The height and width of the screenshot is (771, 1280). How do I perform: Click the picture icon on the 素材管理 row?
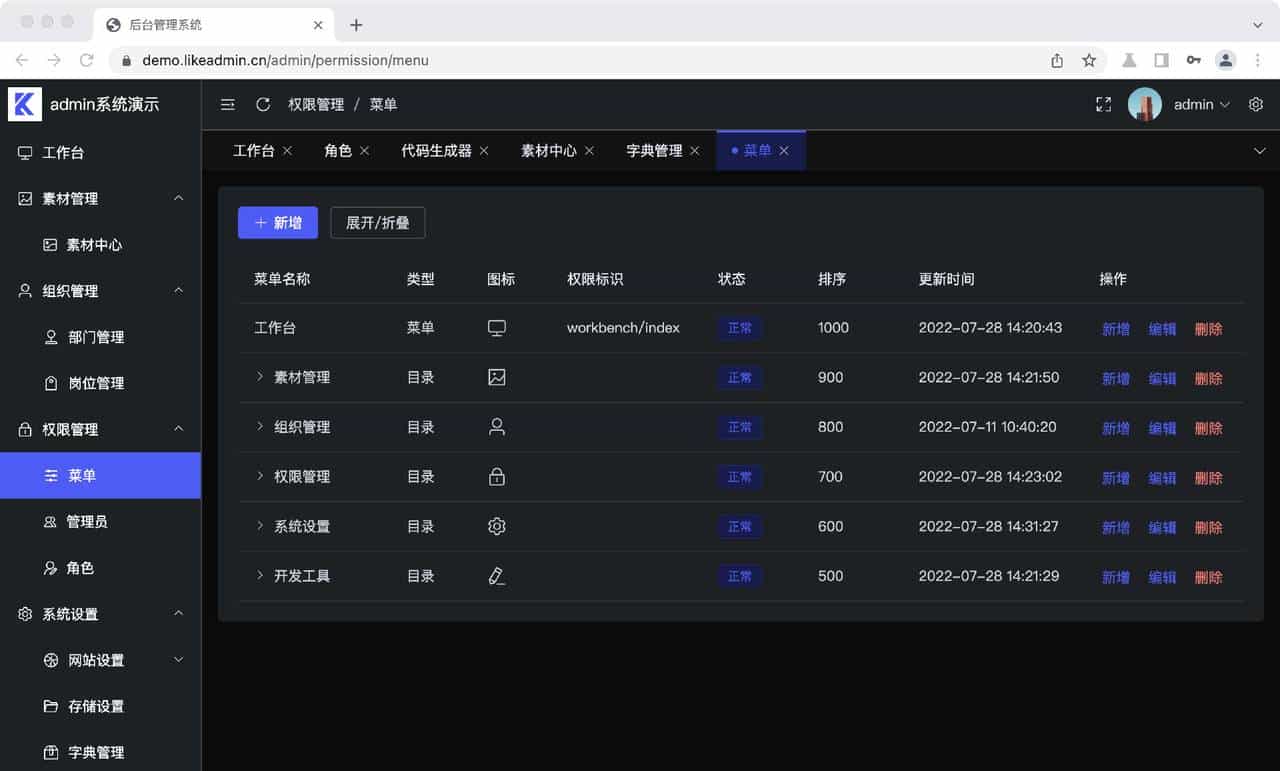[x=497, y=377]
